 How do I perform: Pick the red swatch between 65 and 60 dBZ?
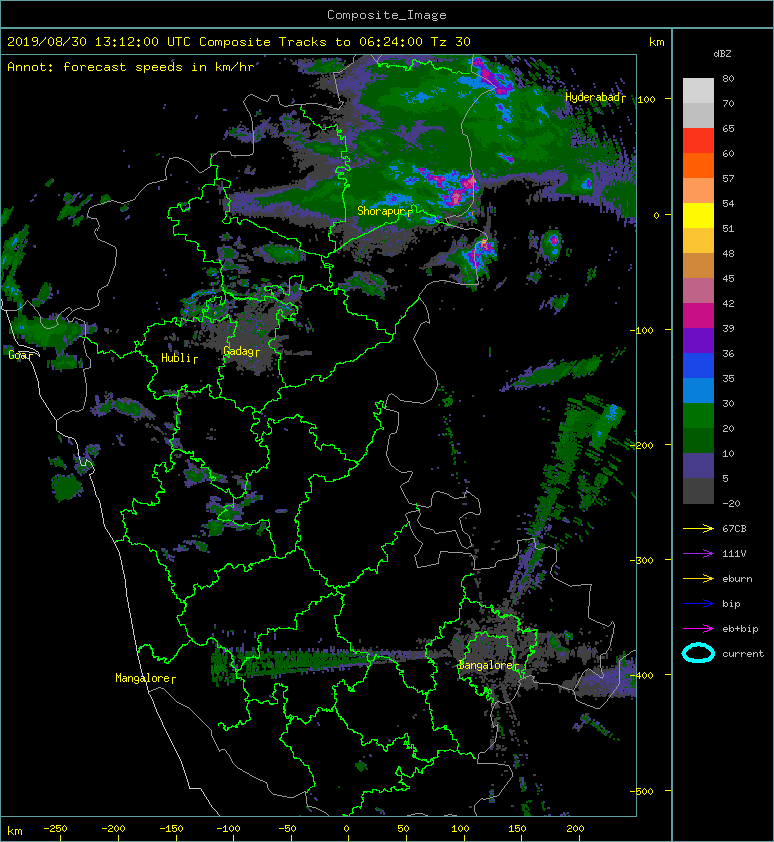(x=698, y=141)
